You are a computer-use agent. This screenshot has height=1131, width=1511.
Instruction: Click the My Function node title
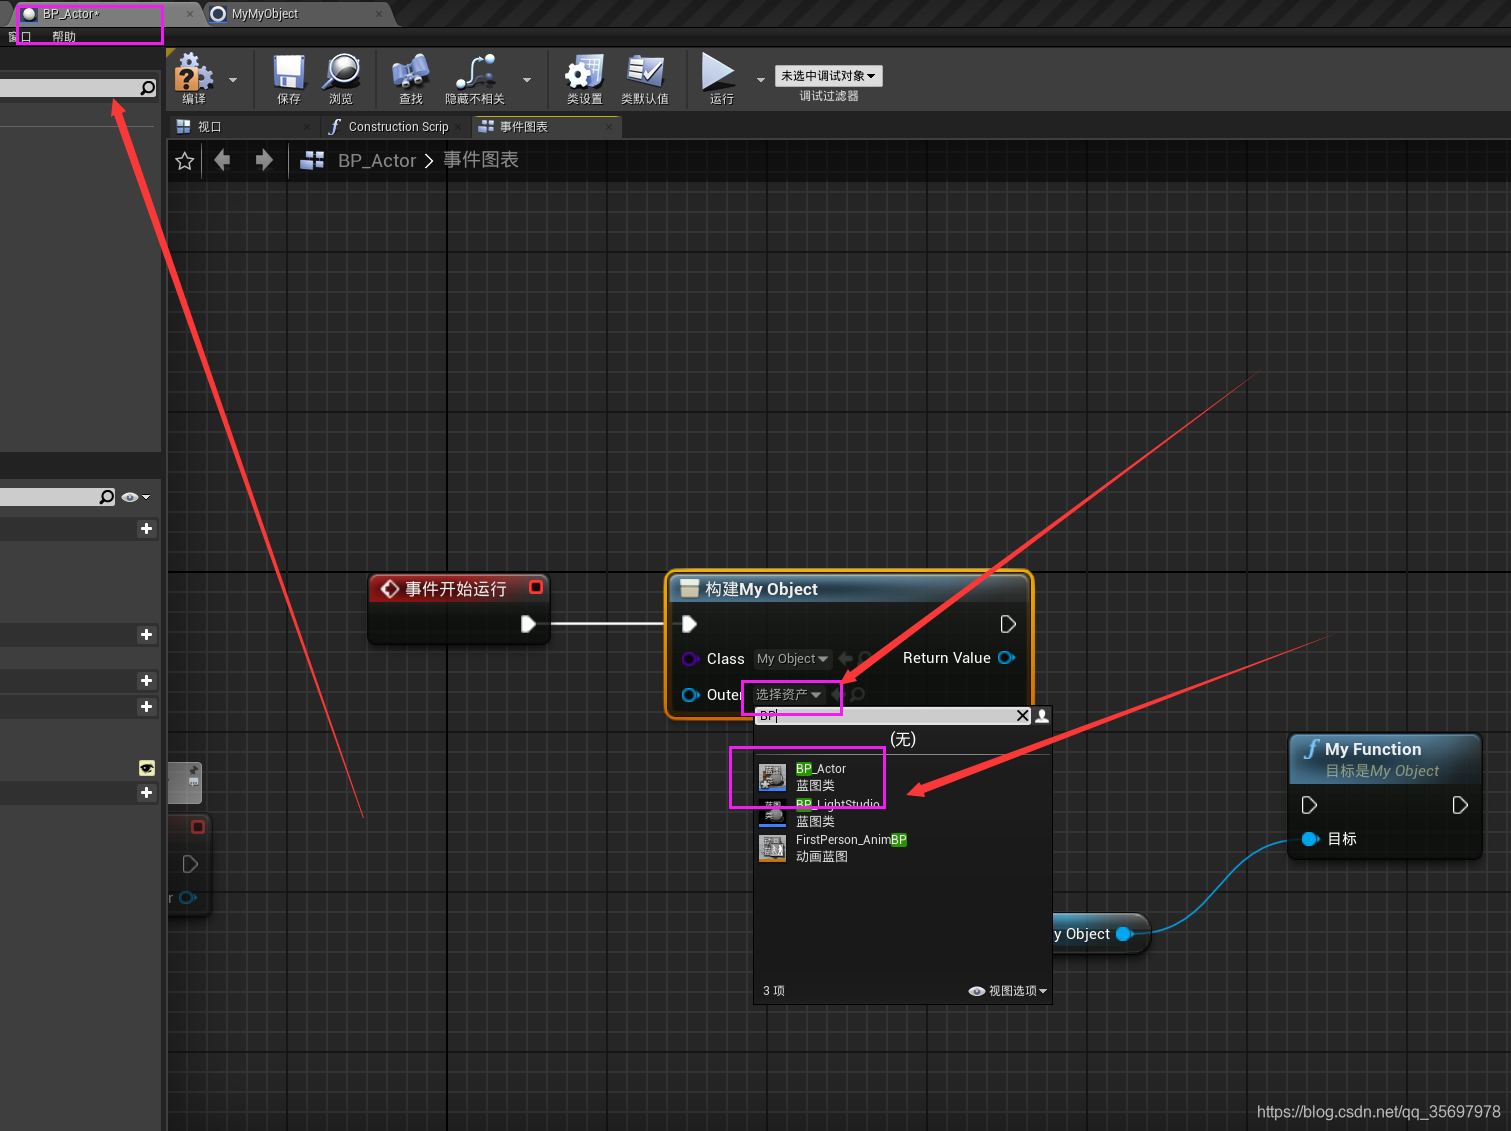click(1373, 749)
